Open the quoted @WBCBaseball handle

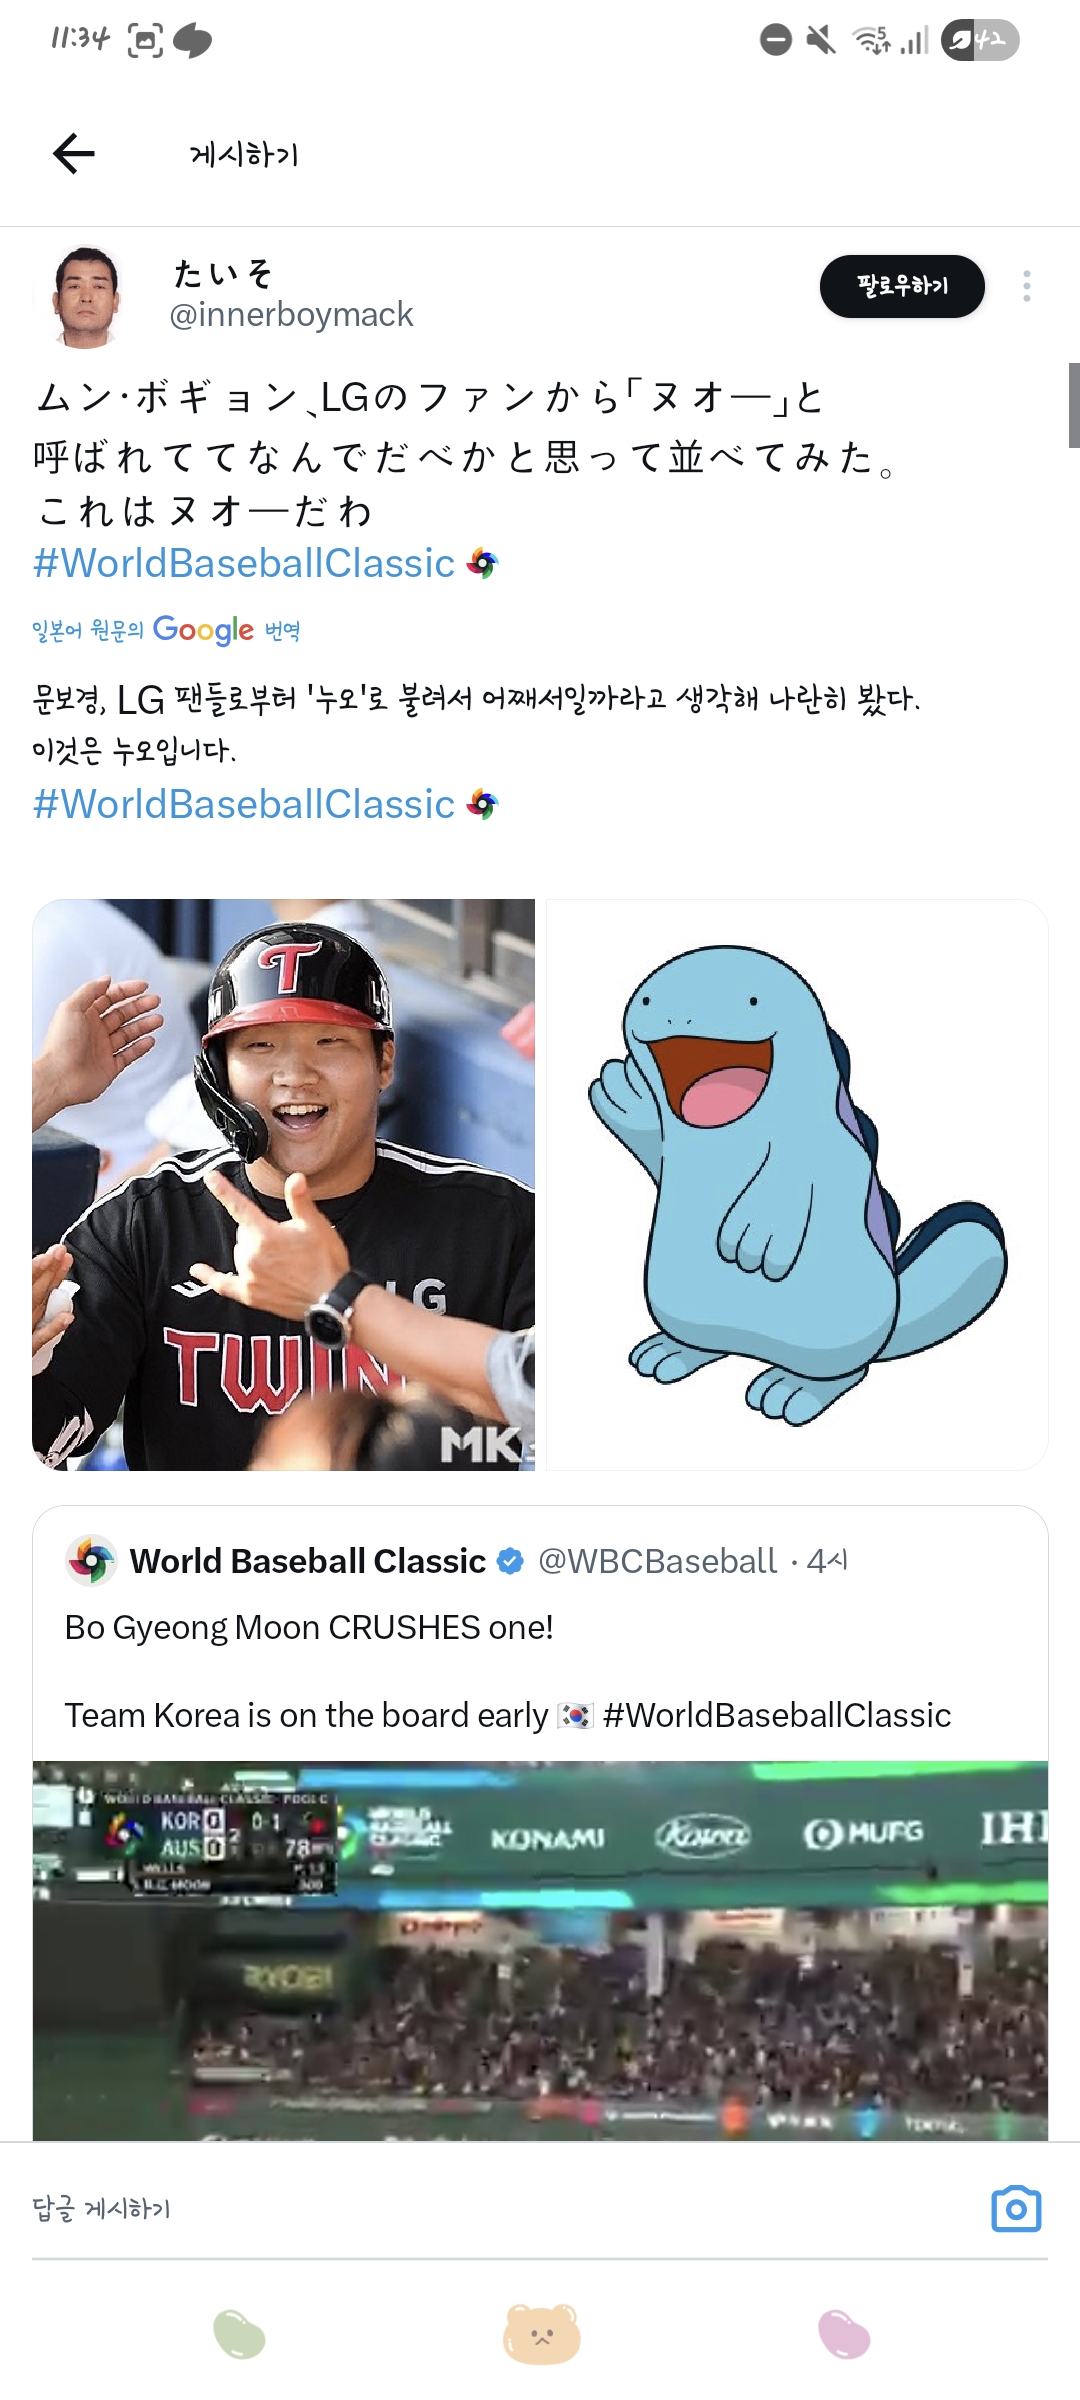pyautogui.click(x=657, y=1561)
